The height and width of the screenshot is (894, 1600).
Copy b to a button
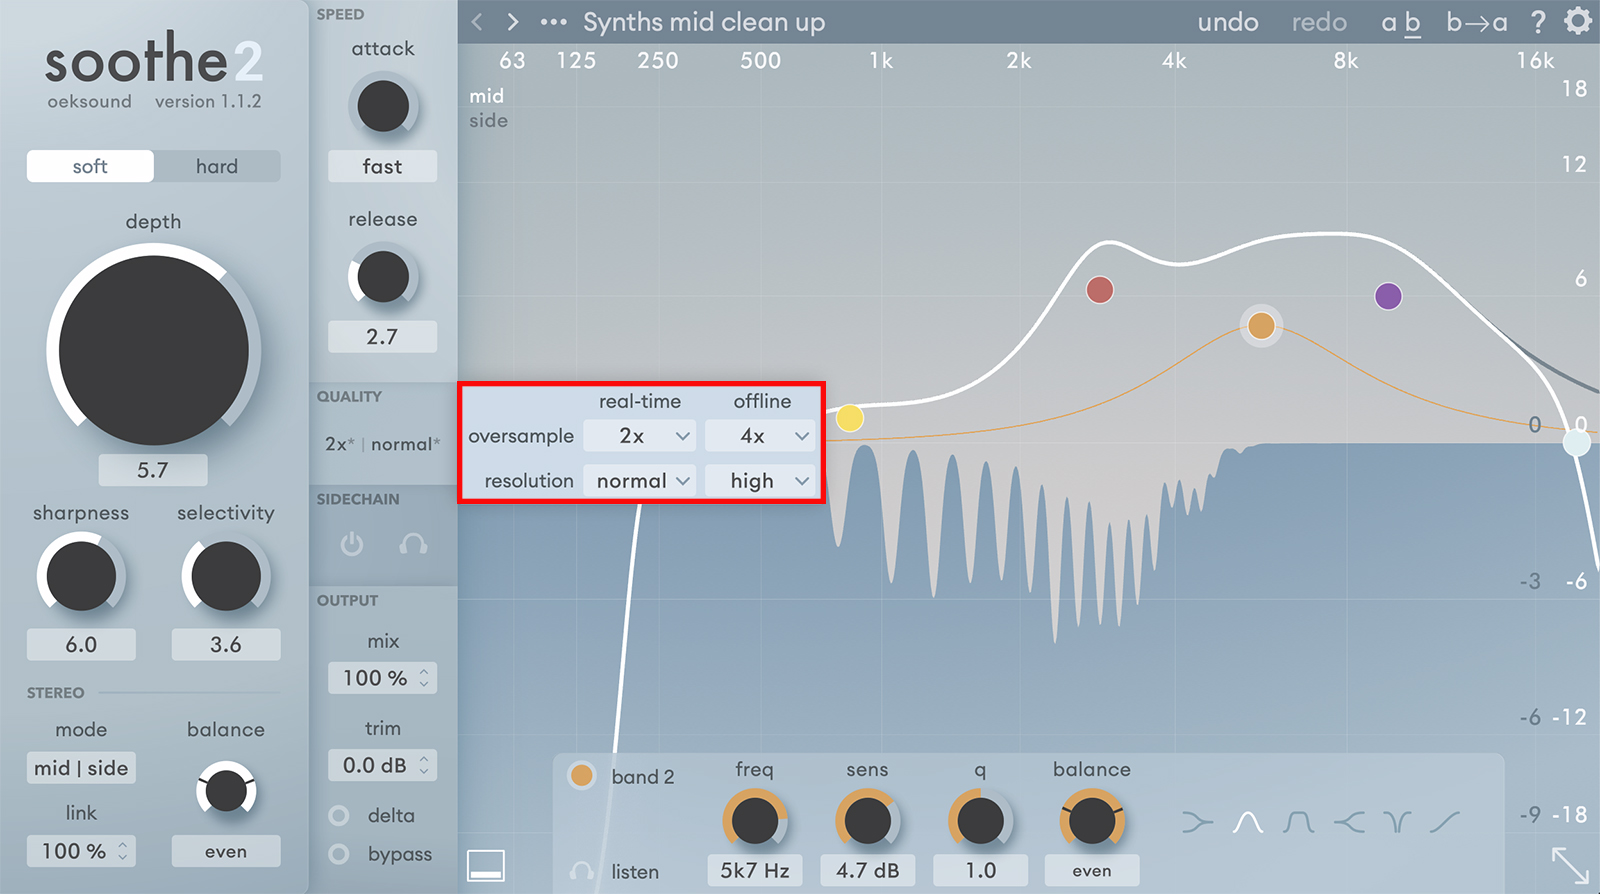click(1477, 22)
